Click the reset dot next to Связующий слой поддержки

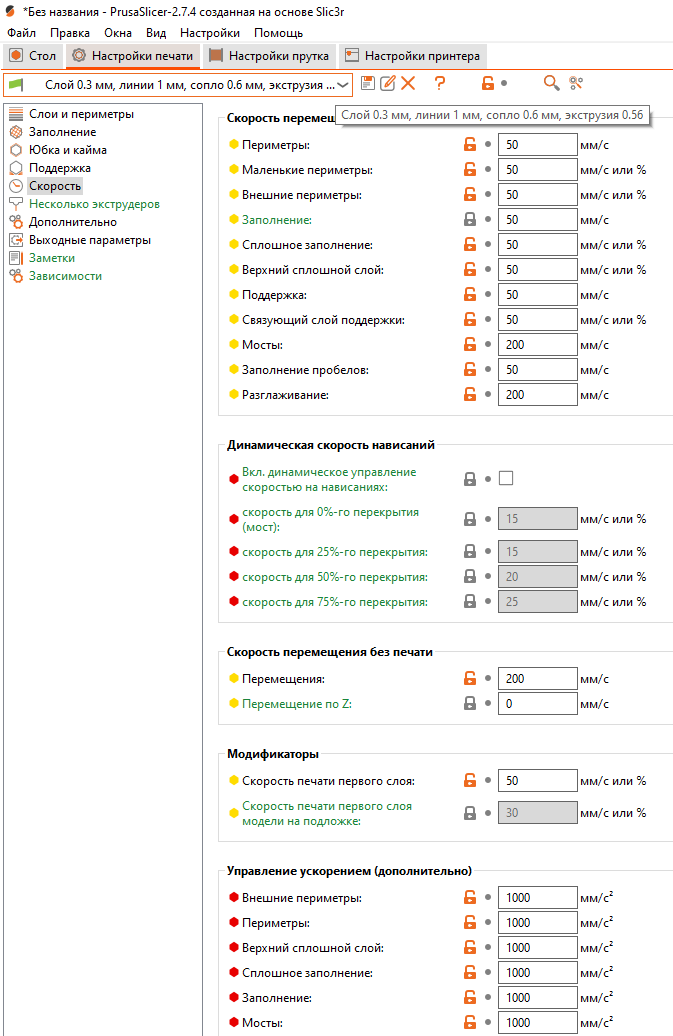tap(488, 319)
